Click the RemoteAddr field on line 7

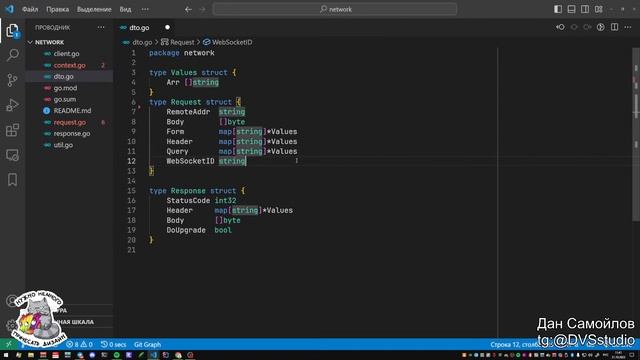pyautogui.click(x=188, y=112)
